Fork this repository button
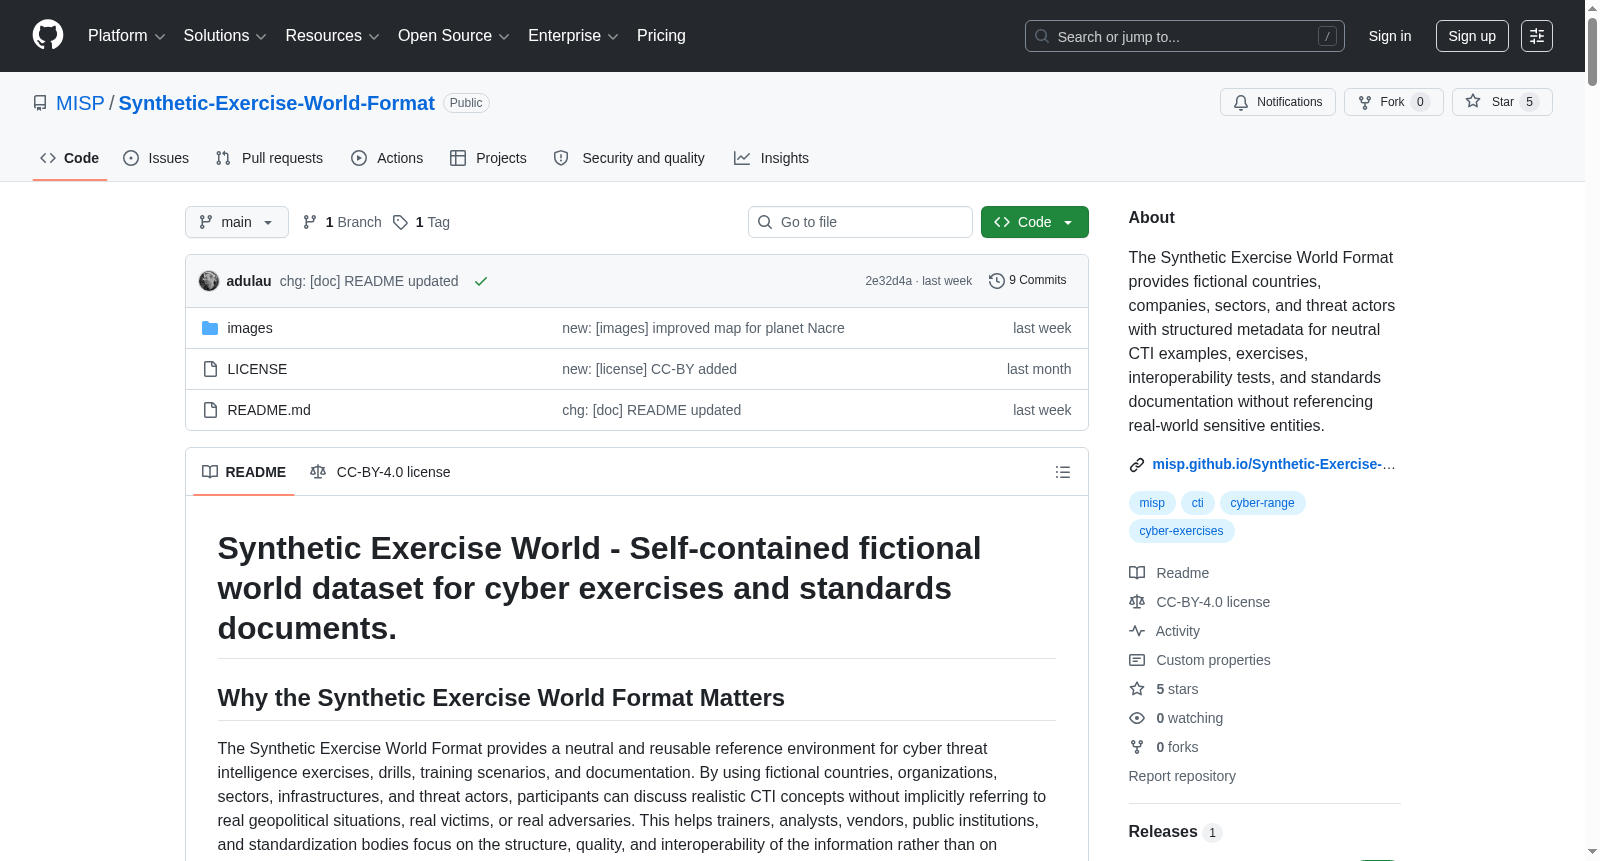The image size is (1600, 861). [x=1394, y=102]
